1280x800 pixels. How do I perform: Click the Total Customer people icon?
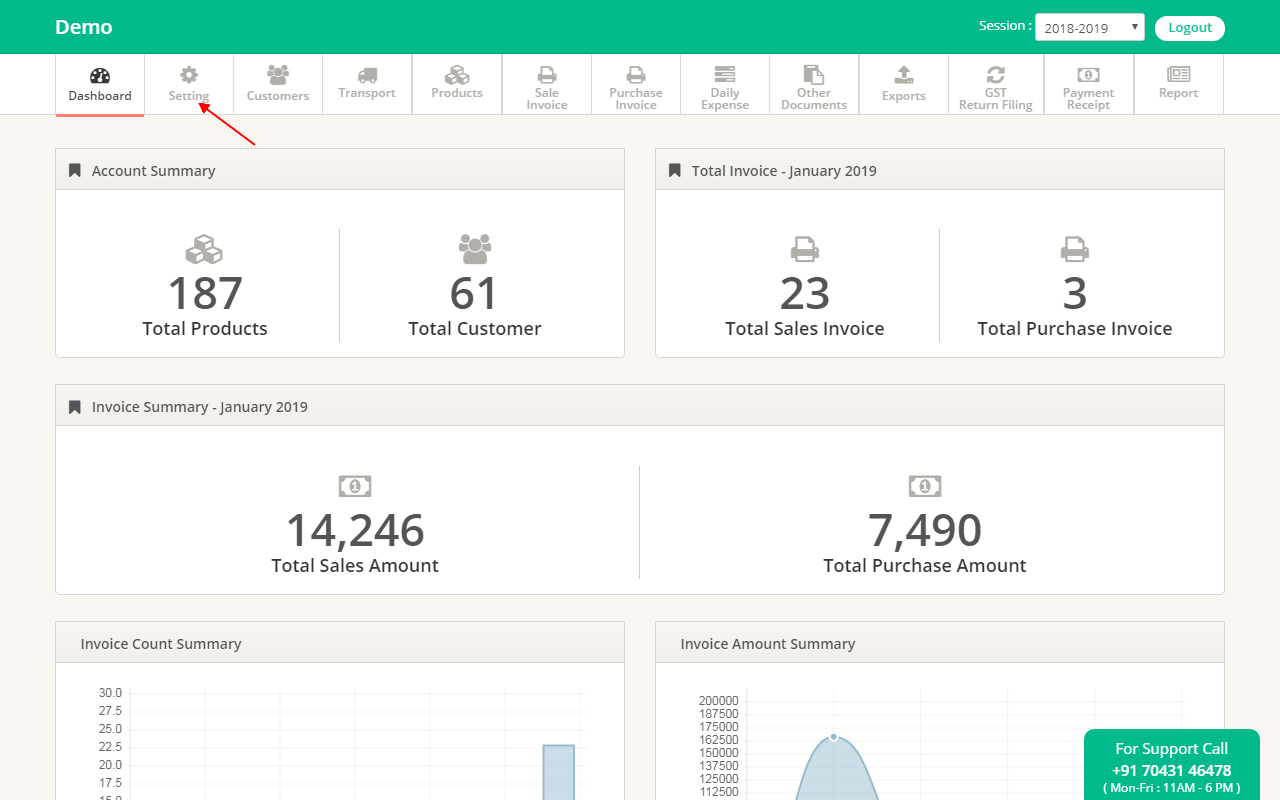click(x=475, y=249)
